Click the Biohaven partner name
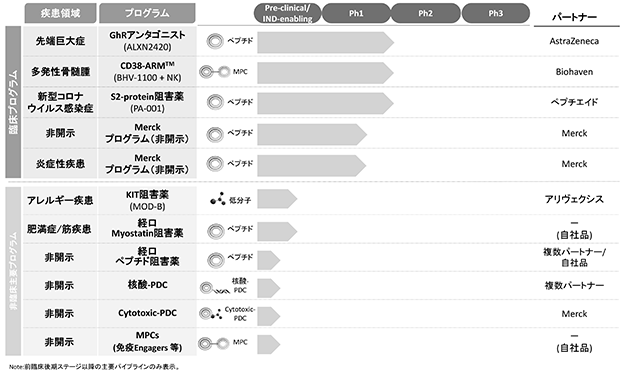This screenshot has height=374, width=624. [574, 72]
